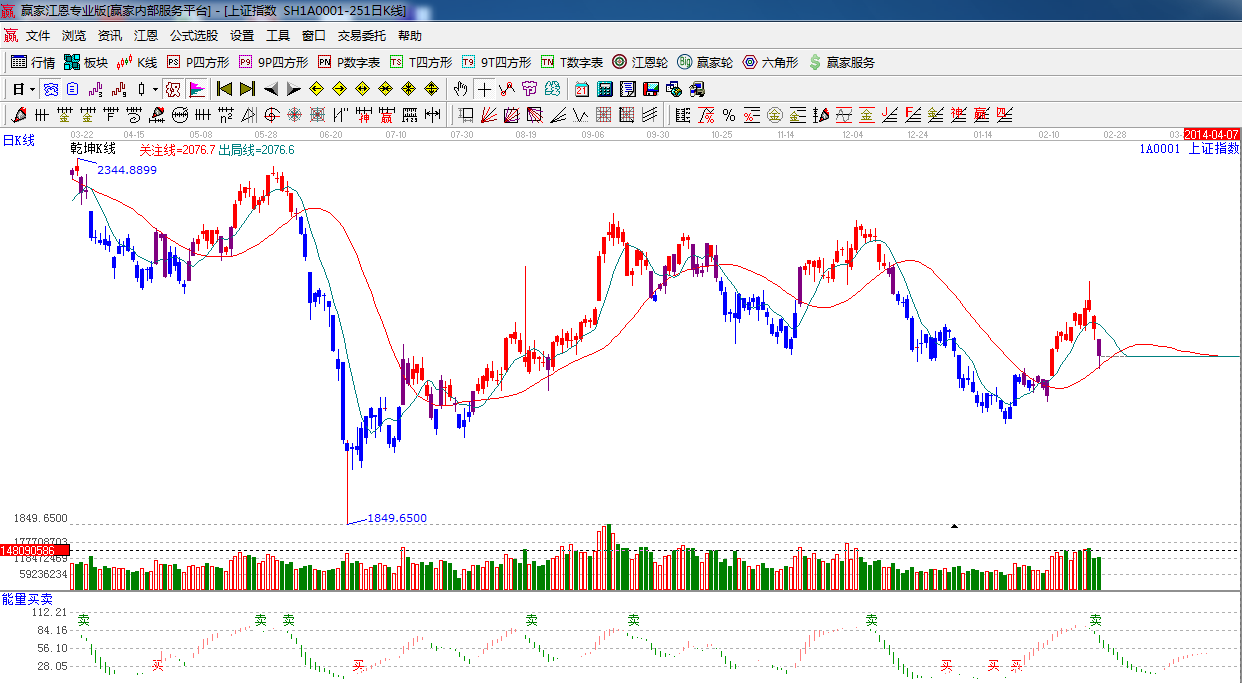Click the percent (%) line tool
Viewport: 1242px width, 683px height.
coord(729,115)
